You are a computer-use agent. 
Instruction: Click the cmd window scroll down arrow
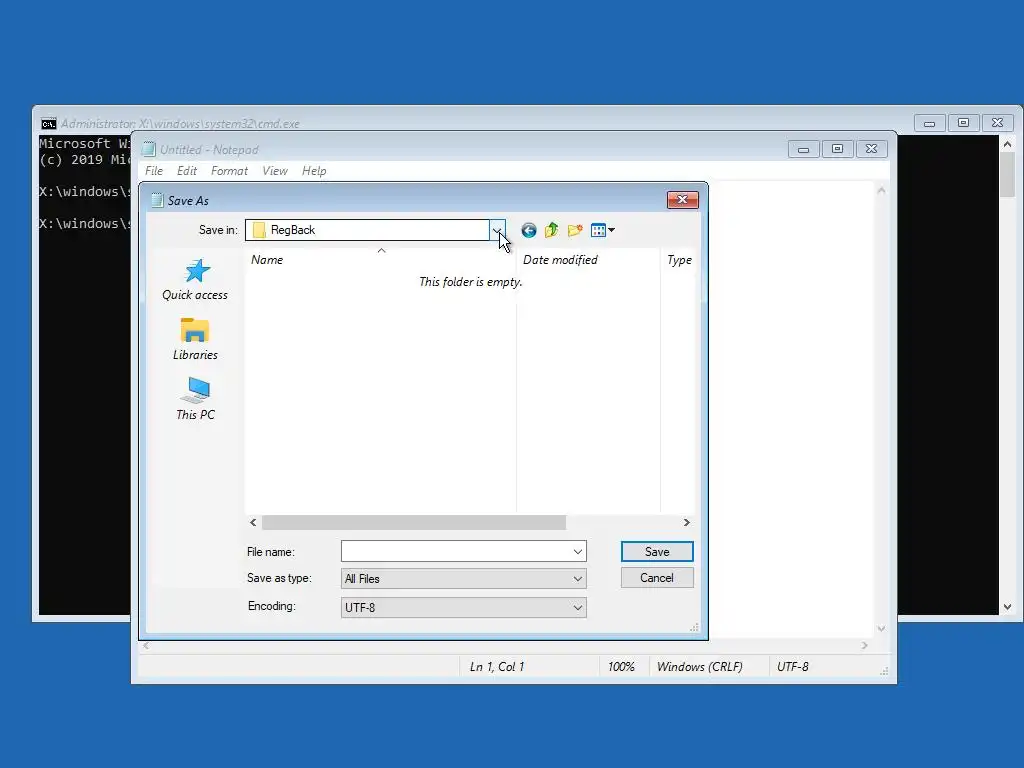(x=1008, y=607)
